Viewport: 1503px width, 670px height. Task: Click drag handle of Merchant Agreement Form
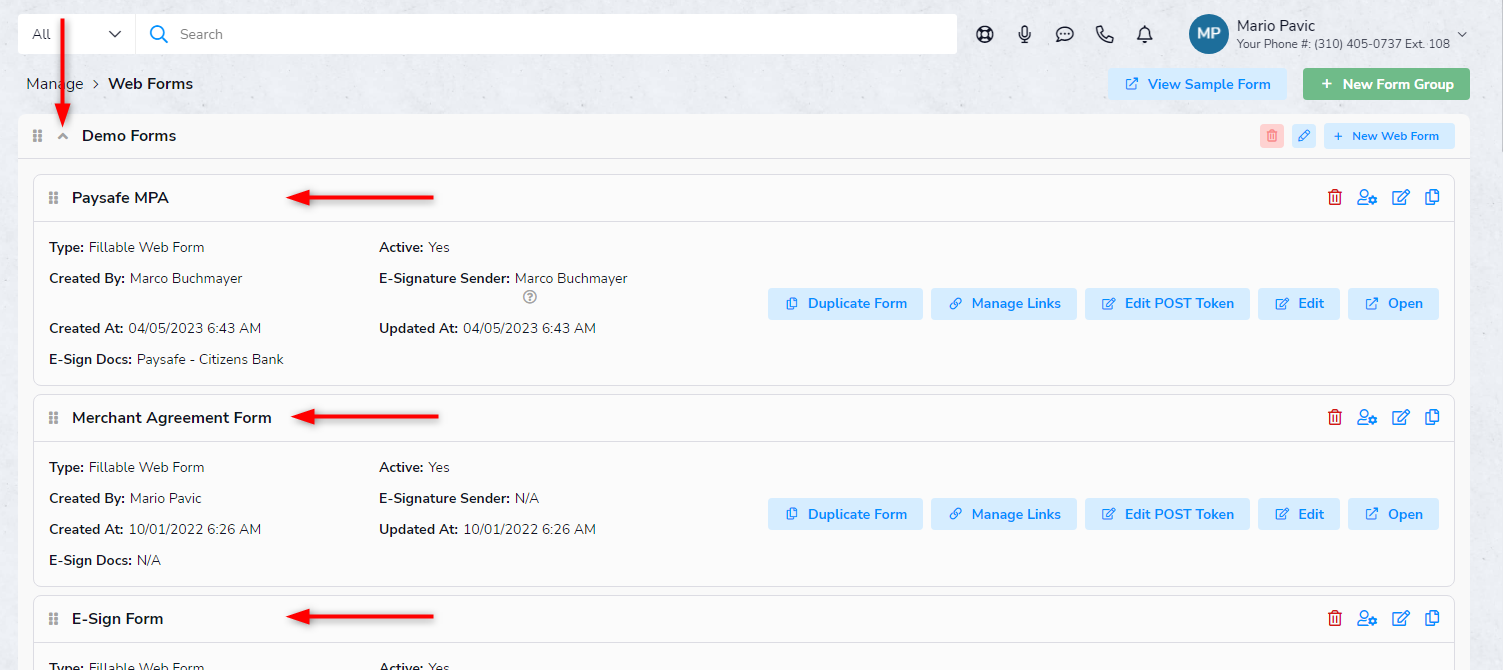(x=54, y=418)
